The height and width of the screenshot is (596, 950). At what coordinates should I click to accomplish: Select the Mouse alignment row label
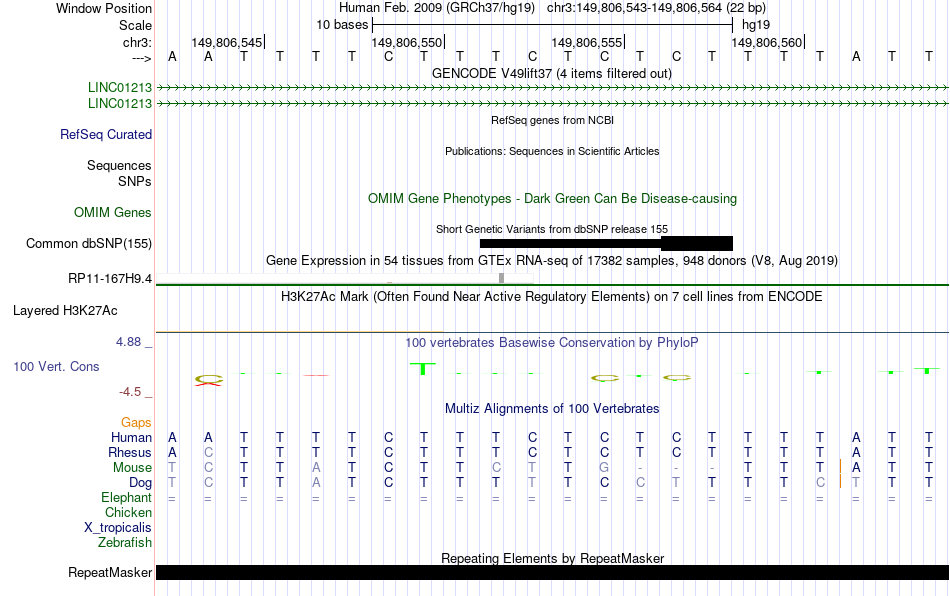[132, 468]
